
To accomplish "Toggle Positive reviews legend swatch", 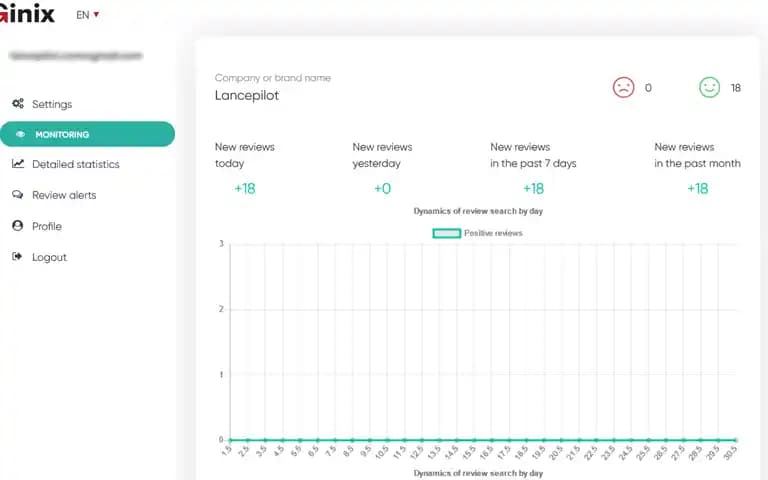I will (447, 233).
